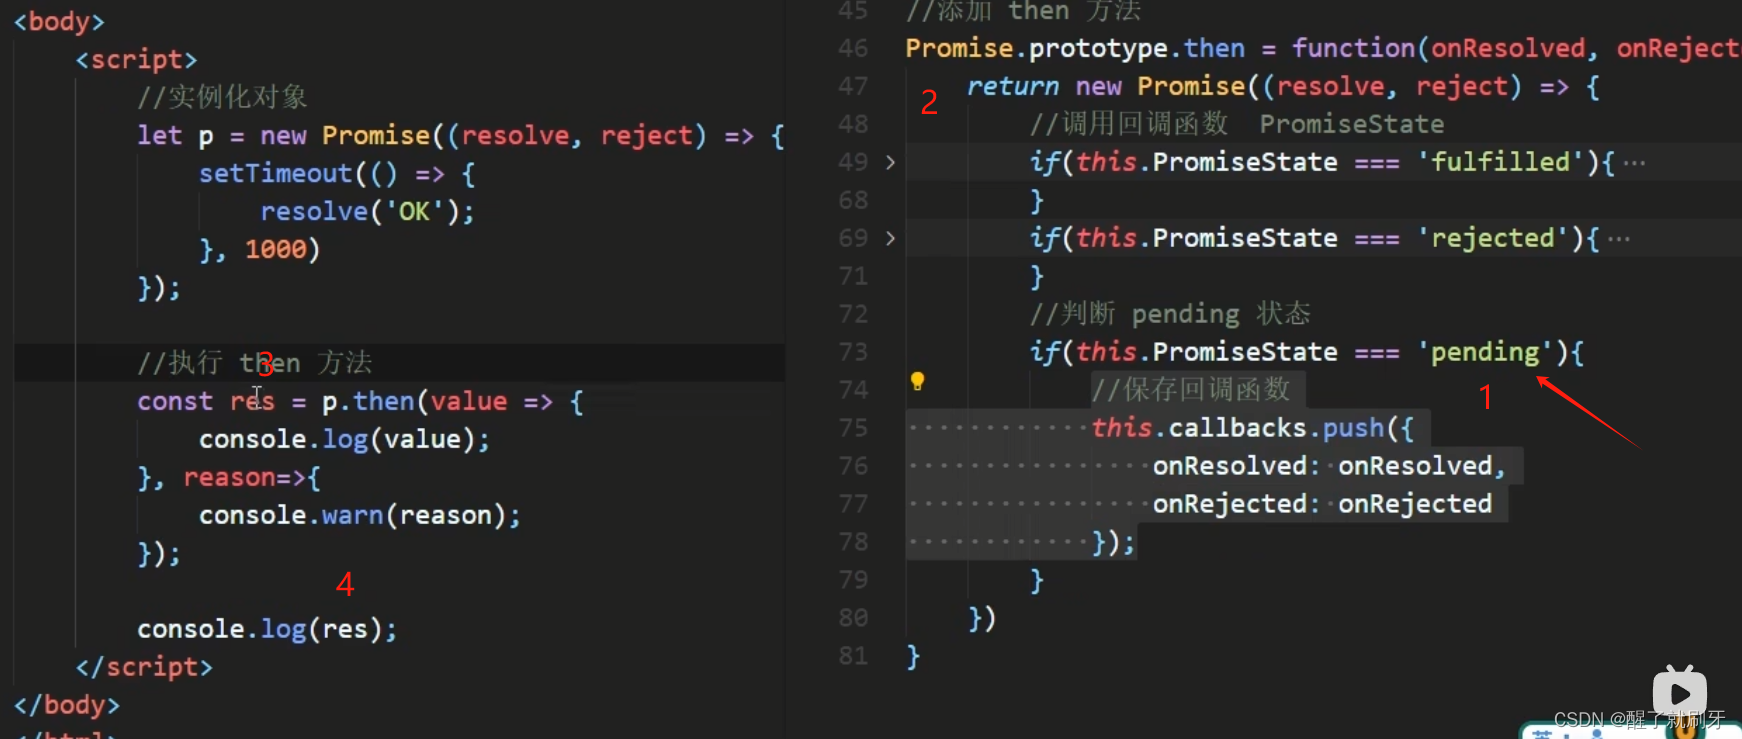Click the 1000 timeout value

pyautogui.click(x=275, y=249)
